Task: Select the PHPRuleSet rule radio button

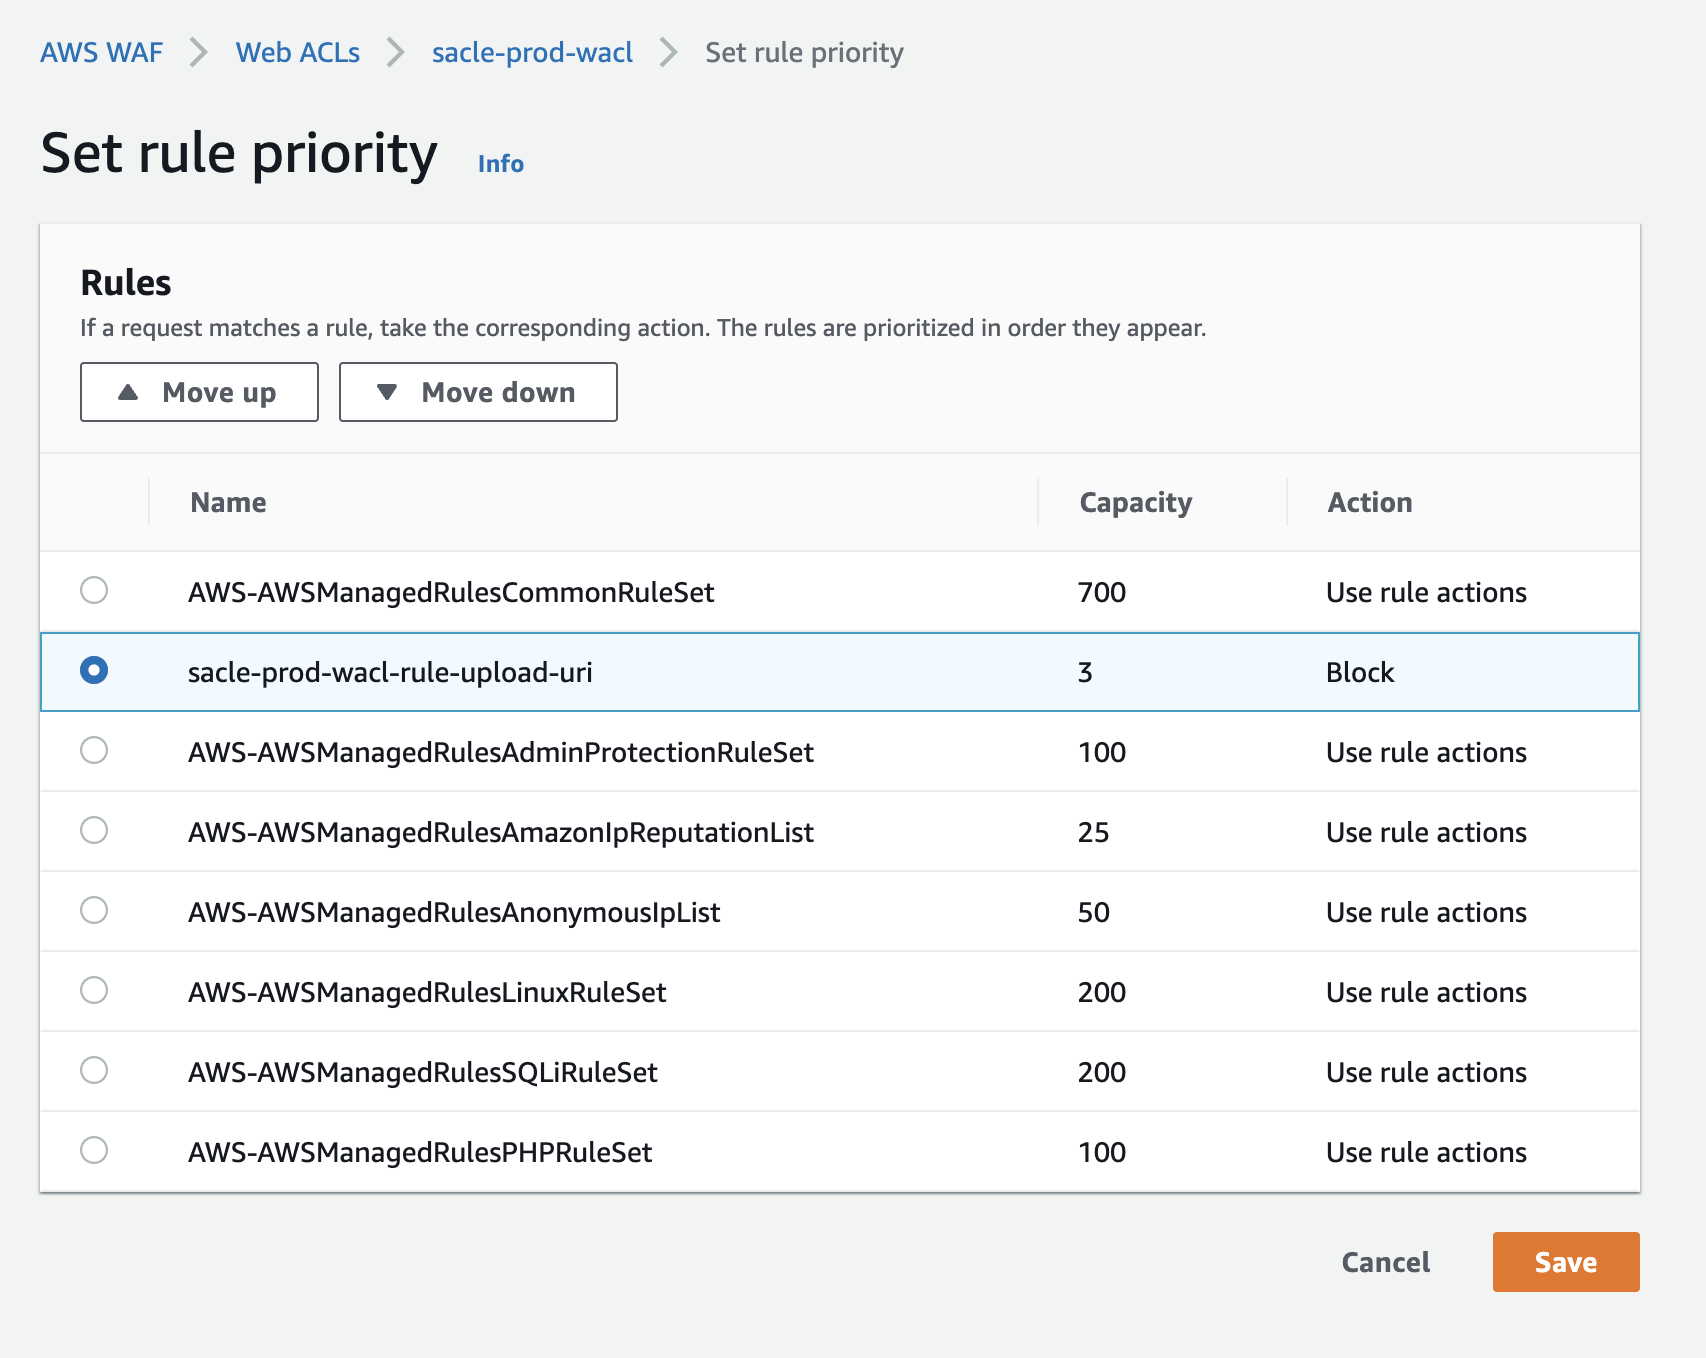Action: [94, 1150]
